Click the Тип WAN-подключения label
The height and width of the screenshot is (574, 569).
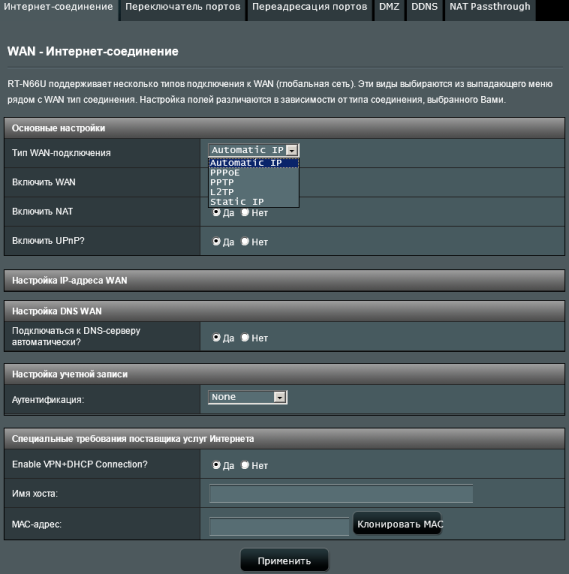(61, 153)
